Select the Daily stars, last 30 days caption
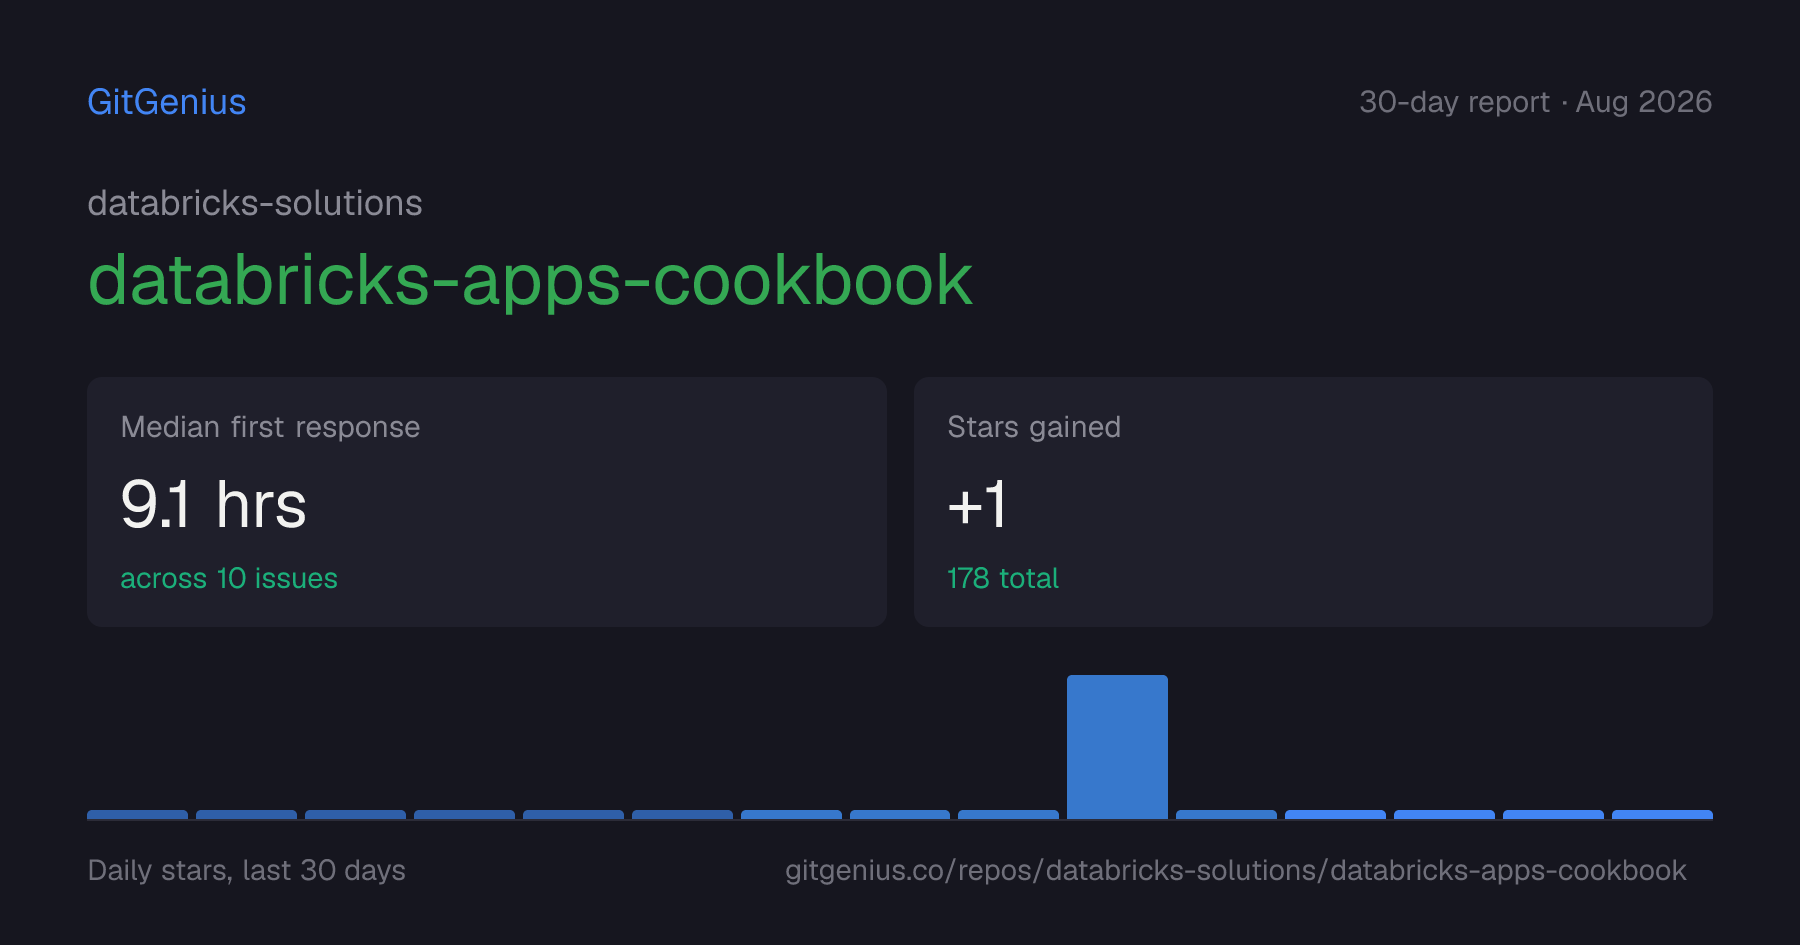Viewport: 1800px width, 945px height. pos(247,870)
